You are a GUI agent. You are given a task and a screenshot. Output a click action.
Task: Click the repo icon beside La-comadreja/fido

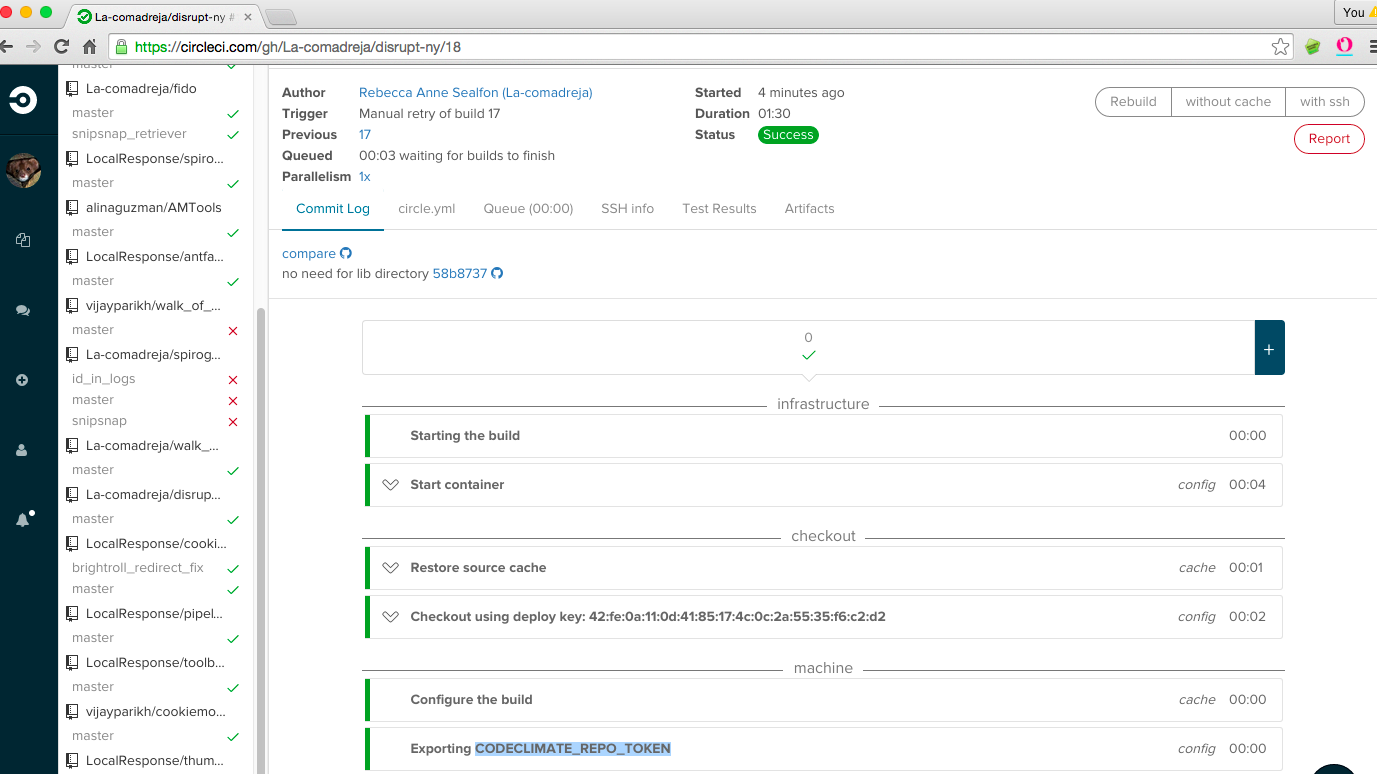72,89
